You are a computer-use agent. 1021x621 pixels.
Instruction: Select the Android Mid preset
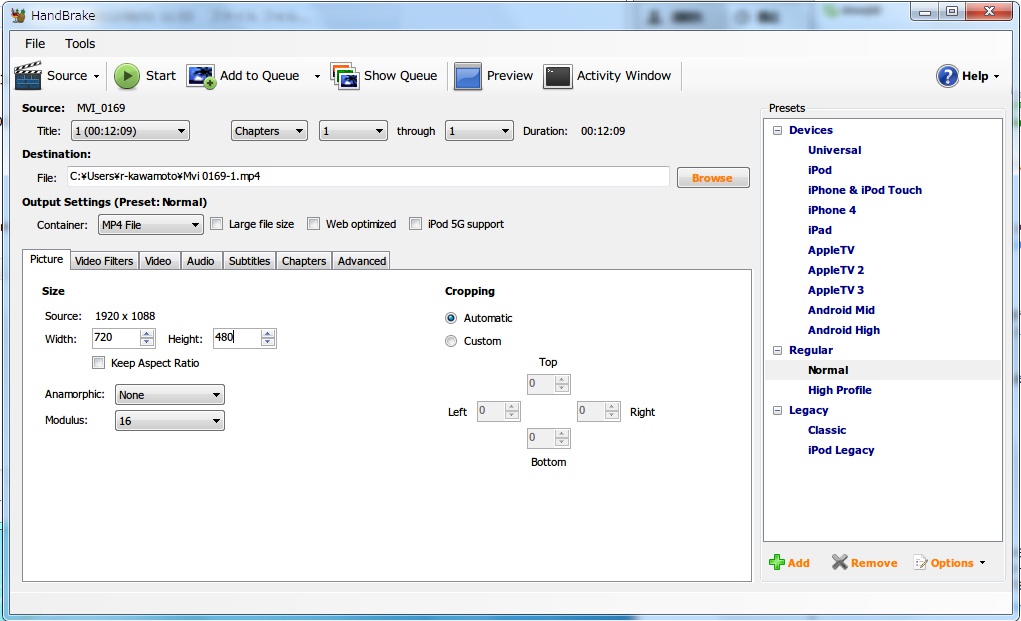coord(841,310)
